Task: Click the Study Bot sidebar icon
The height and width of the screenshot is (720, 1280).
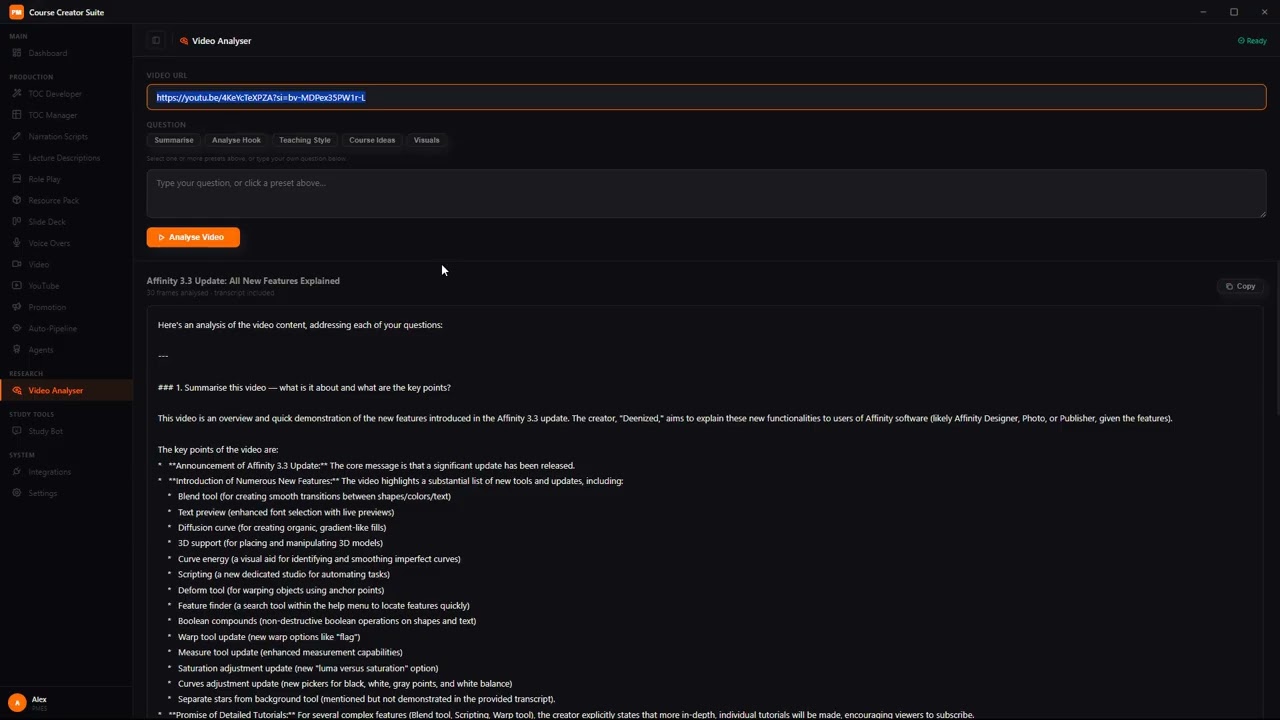Action: tap(17, 431)
